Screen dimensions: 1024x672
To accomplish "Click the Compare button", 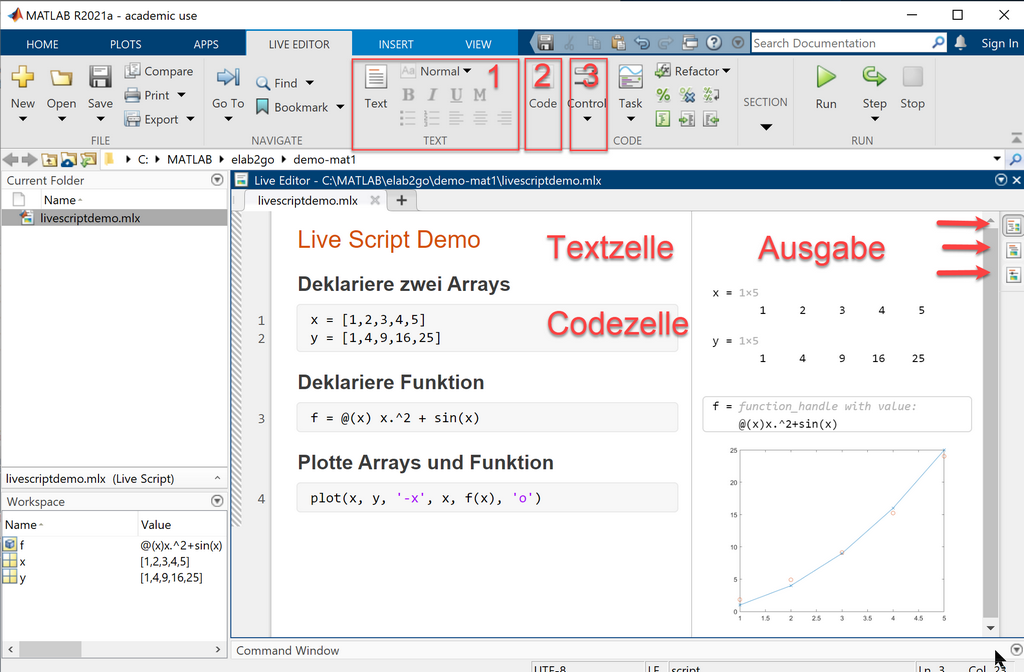I will click(159, 71).
